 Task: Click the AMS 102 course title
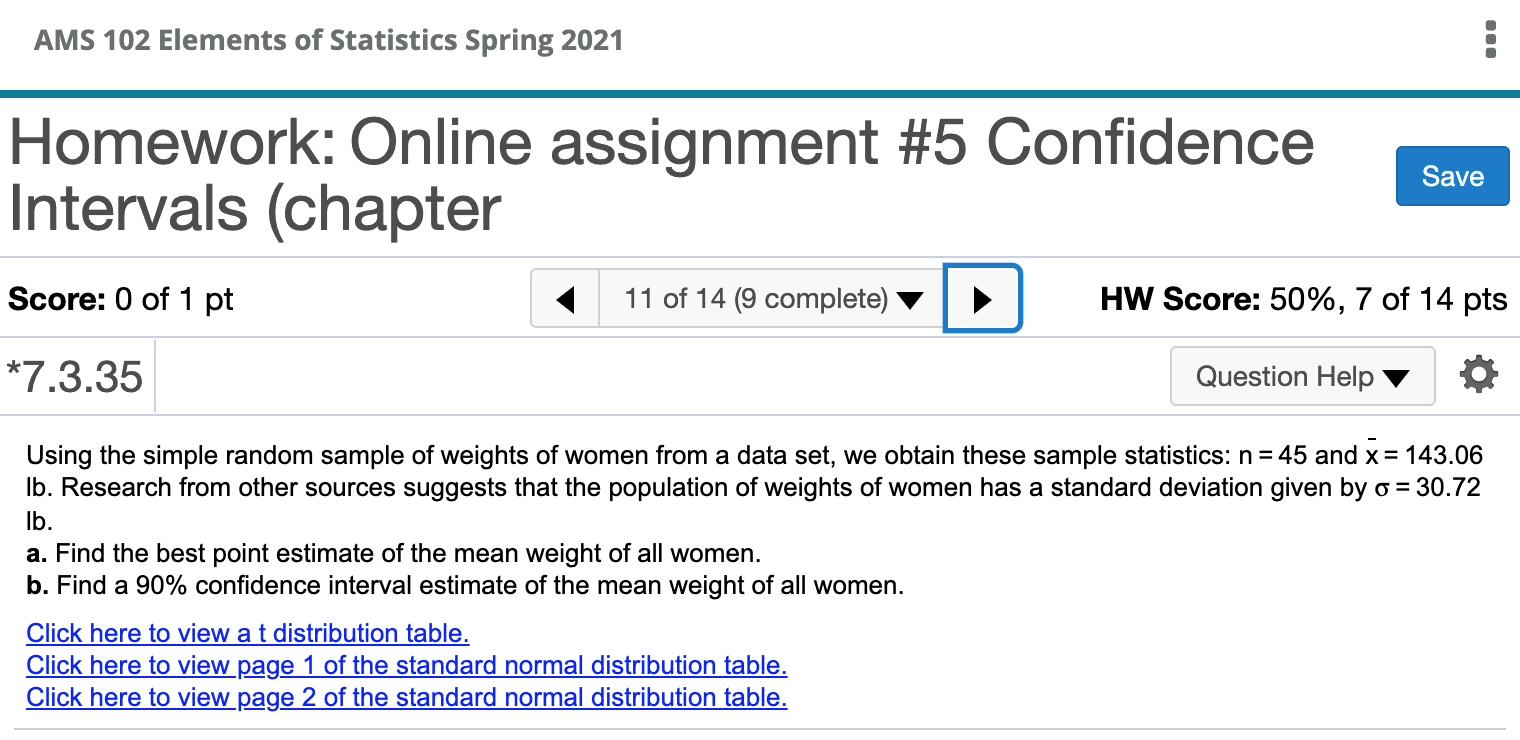coord(328,41)
